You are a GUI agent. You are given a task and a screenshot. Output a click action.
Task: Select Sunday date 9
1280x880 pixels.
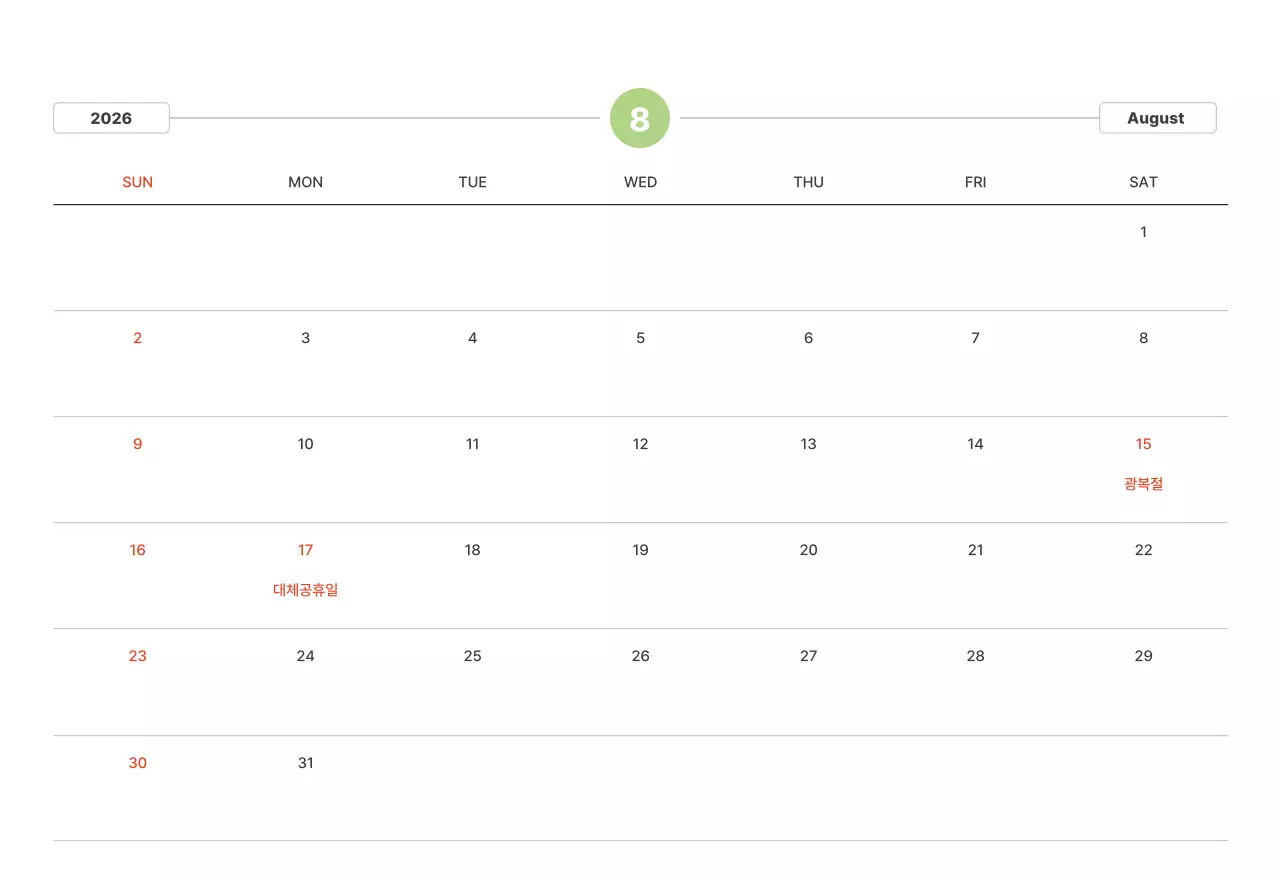pos(138,444)
